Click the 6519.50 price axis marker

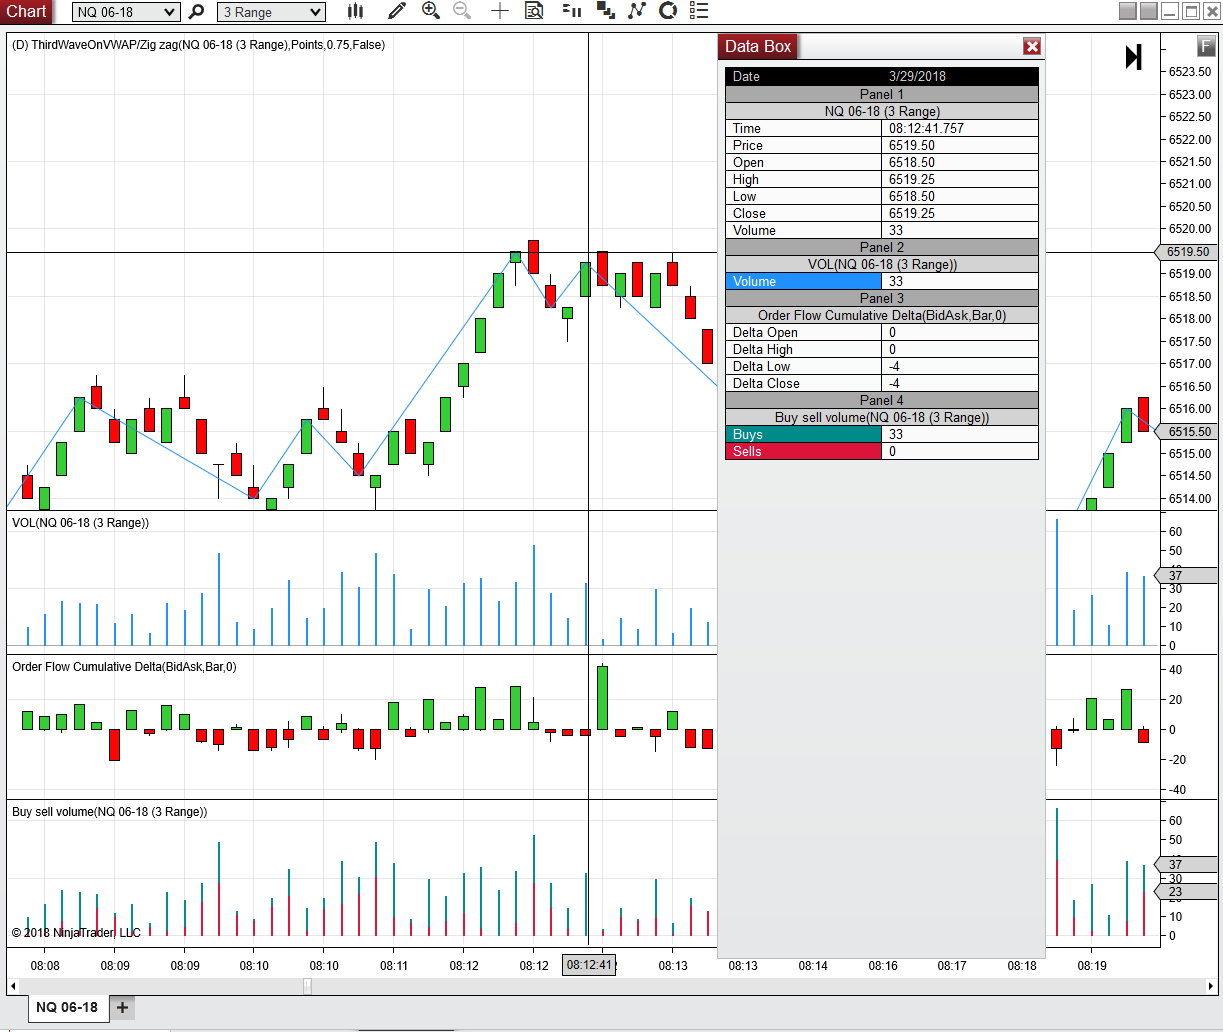click(x=1186, y=252)
